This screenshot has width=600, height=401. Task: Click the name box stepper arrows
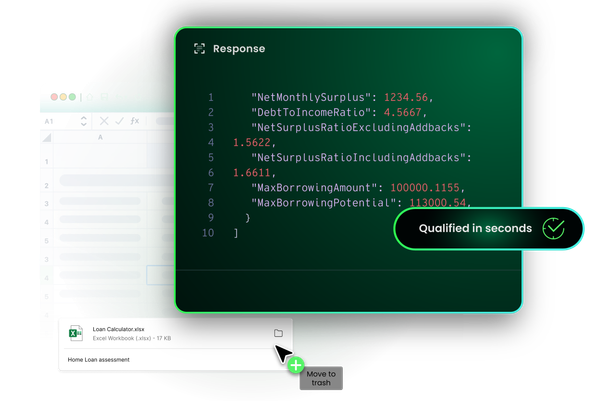coord(84,121)
